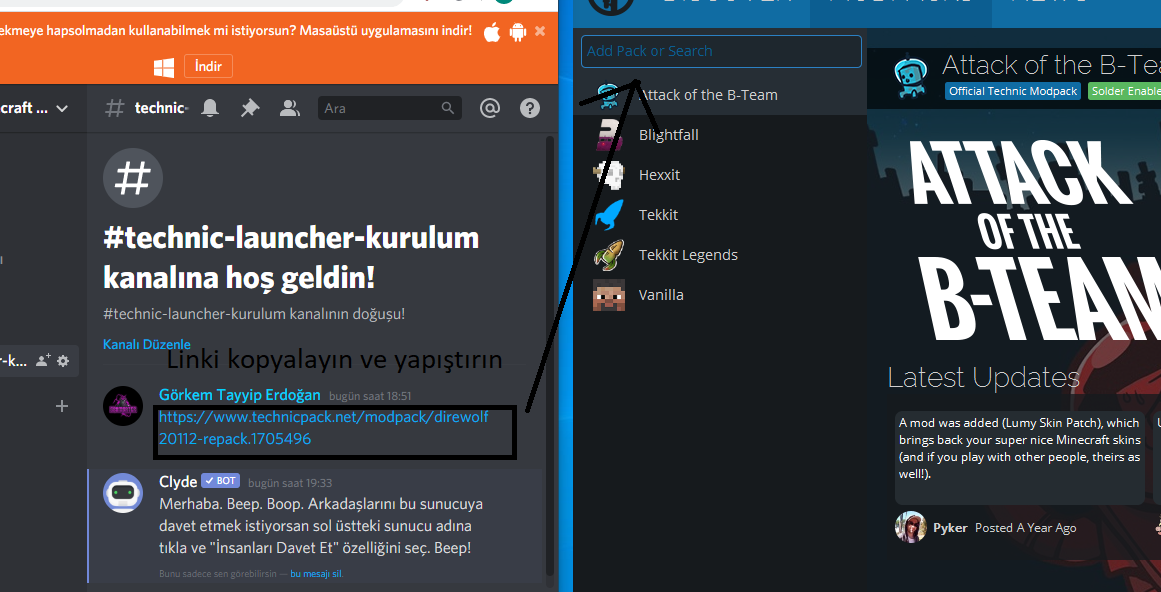Click the Technic Launcher logo
The height and width of the screenshot is (592, 1161).
click(x=612, y=7)
